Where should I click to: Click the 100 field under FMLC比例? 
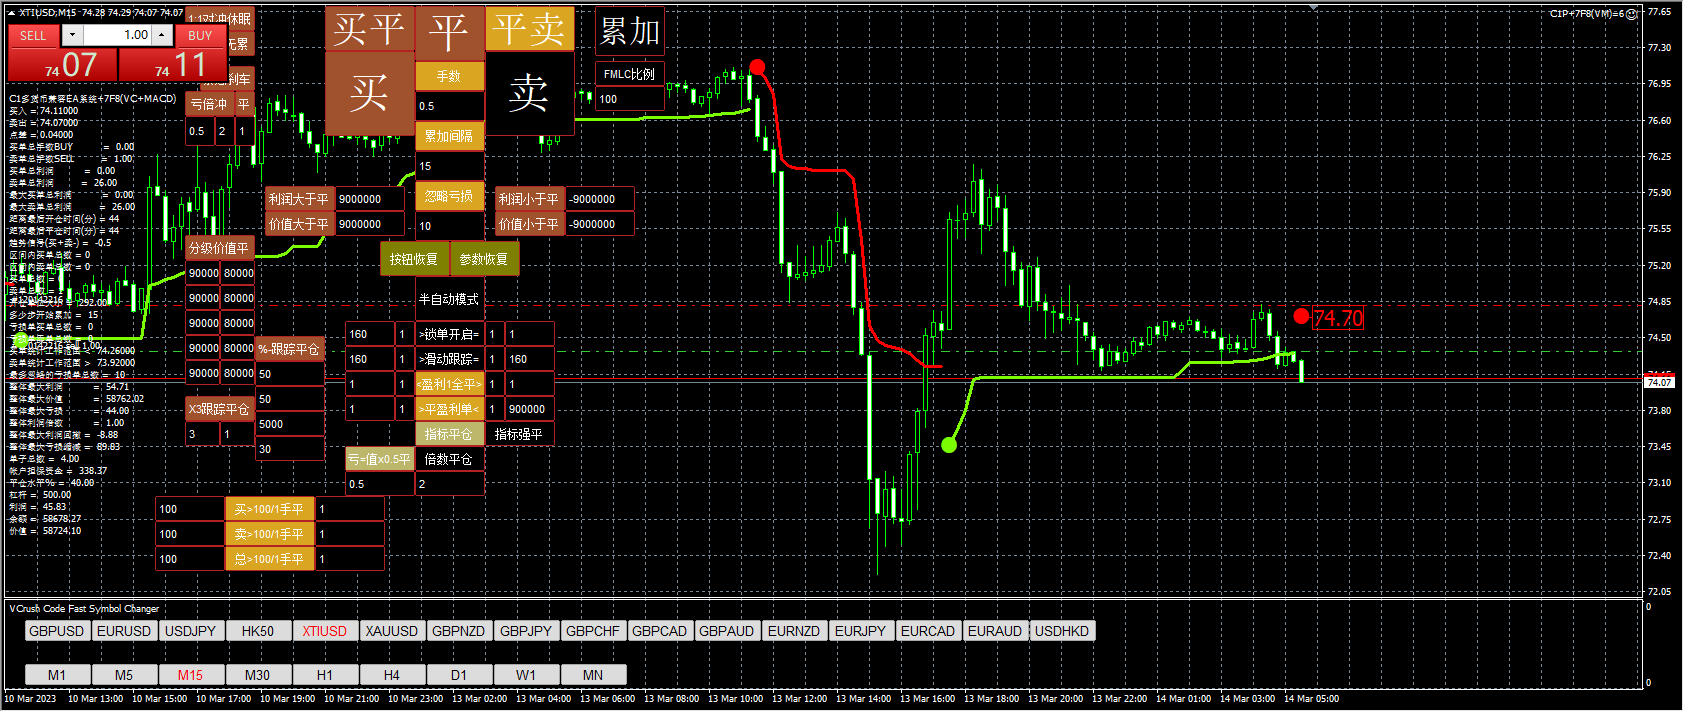pyautogui.click(x=629, y=99)
